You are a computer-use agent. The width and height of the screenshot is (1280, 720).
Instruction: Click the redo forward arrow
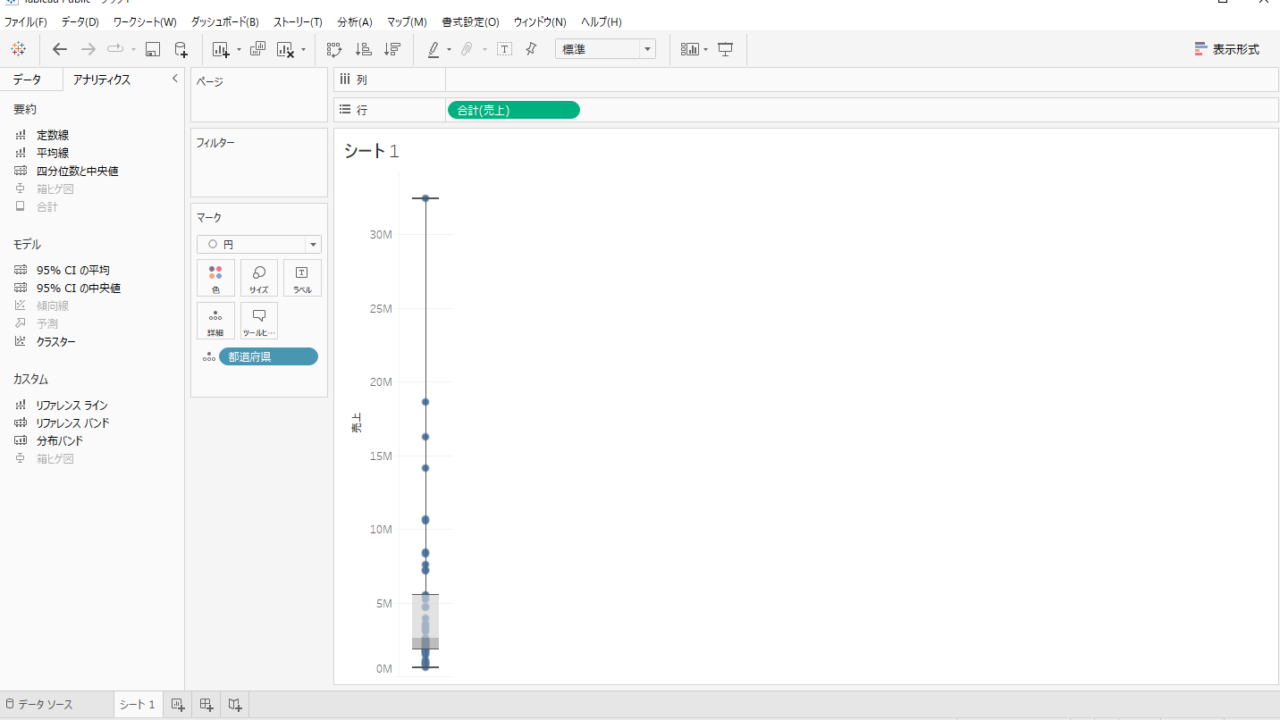pyautogui.click(x=88, y=49)
